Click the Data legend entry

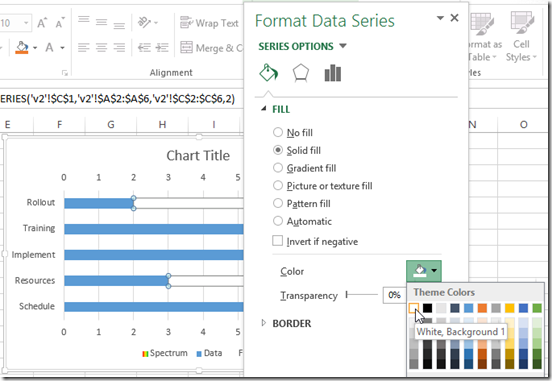coord(209,353)
